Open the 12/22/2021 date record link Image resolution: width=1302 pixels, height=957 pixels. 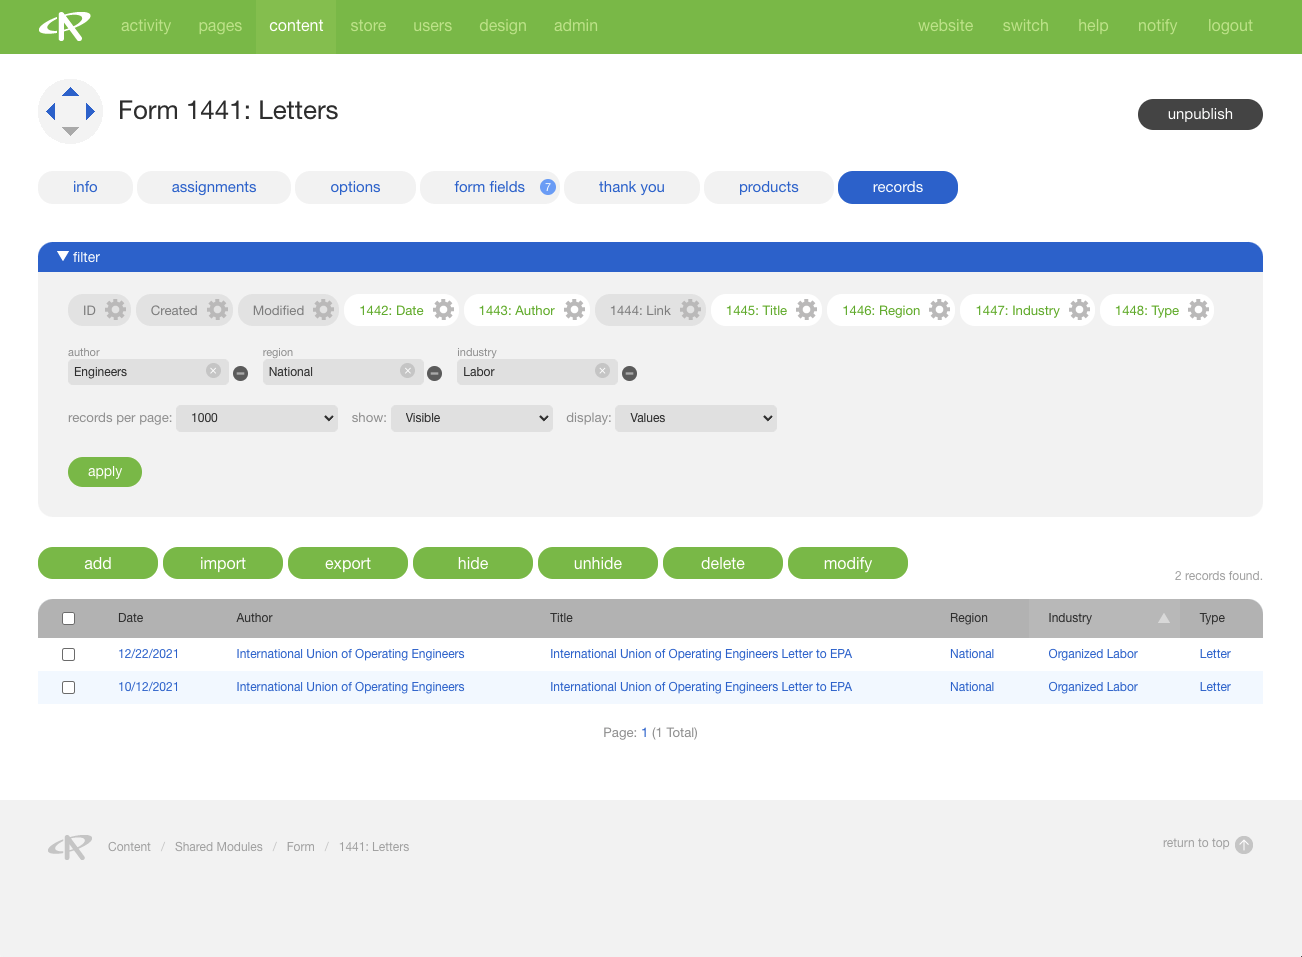148,654
